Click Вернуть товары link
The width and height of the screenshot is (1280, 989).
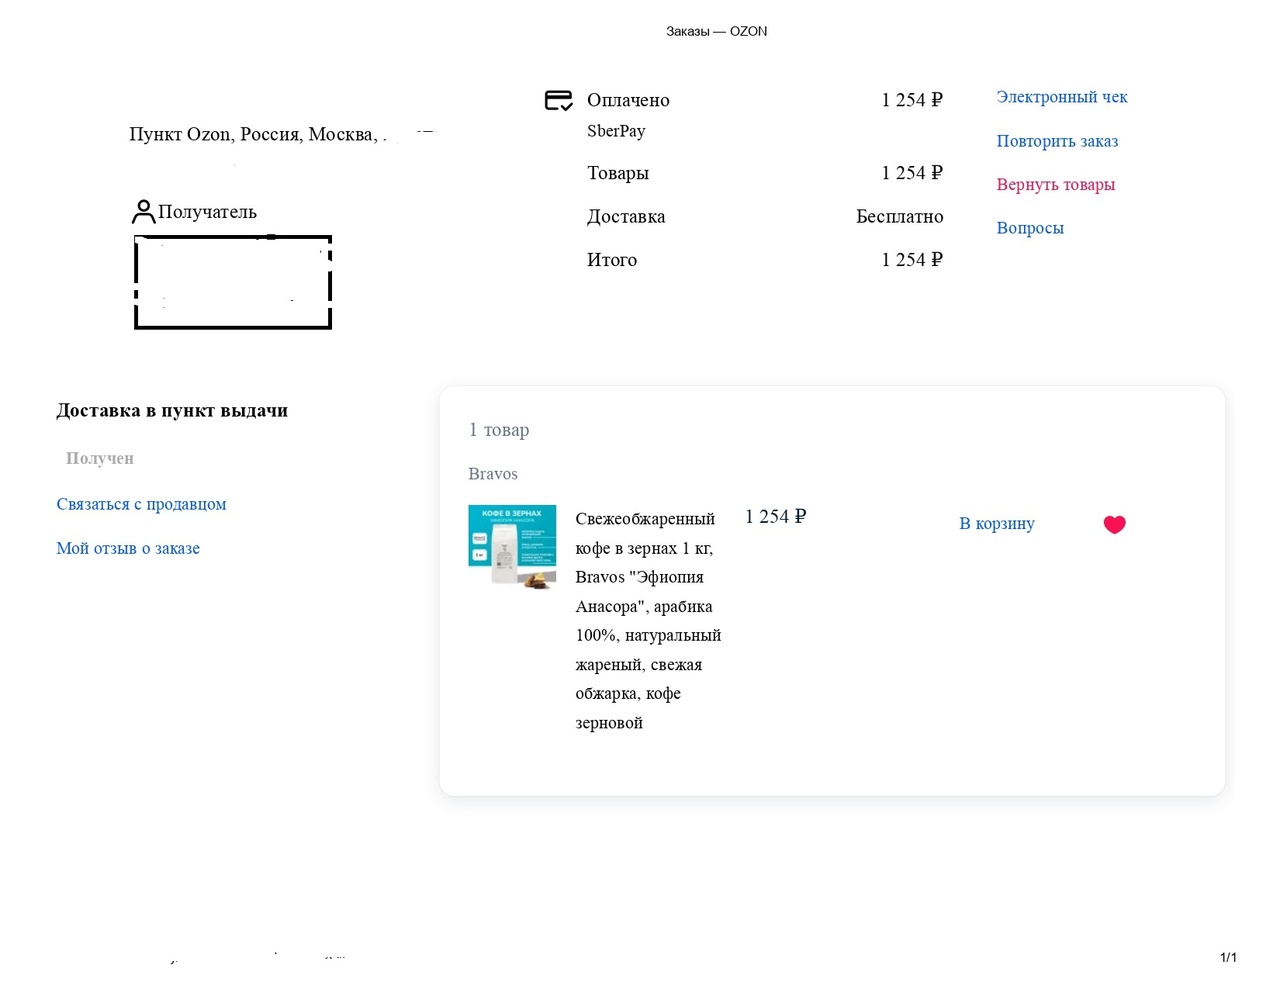(1055, 184)
